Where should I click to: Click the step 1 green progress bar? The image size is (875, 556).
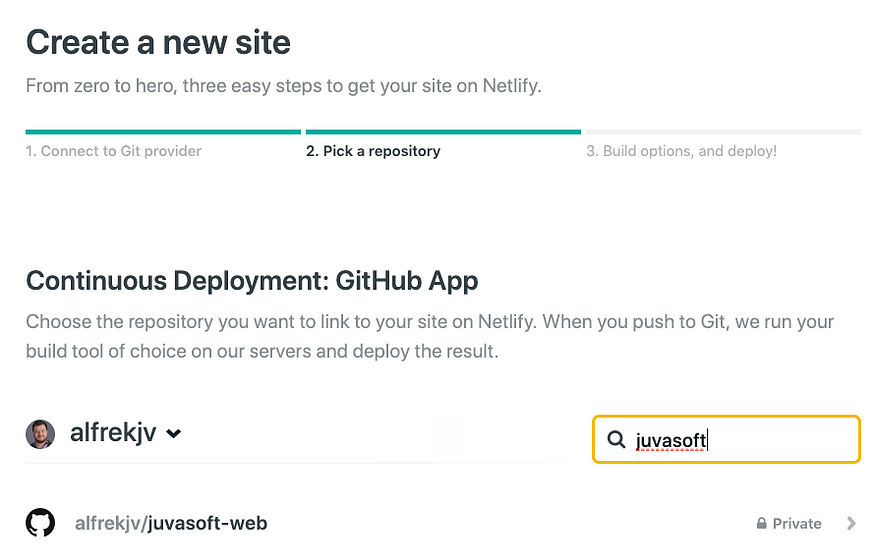point(163,132)
